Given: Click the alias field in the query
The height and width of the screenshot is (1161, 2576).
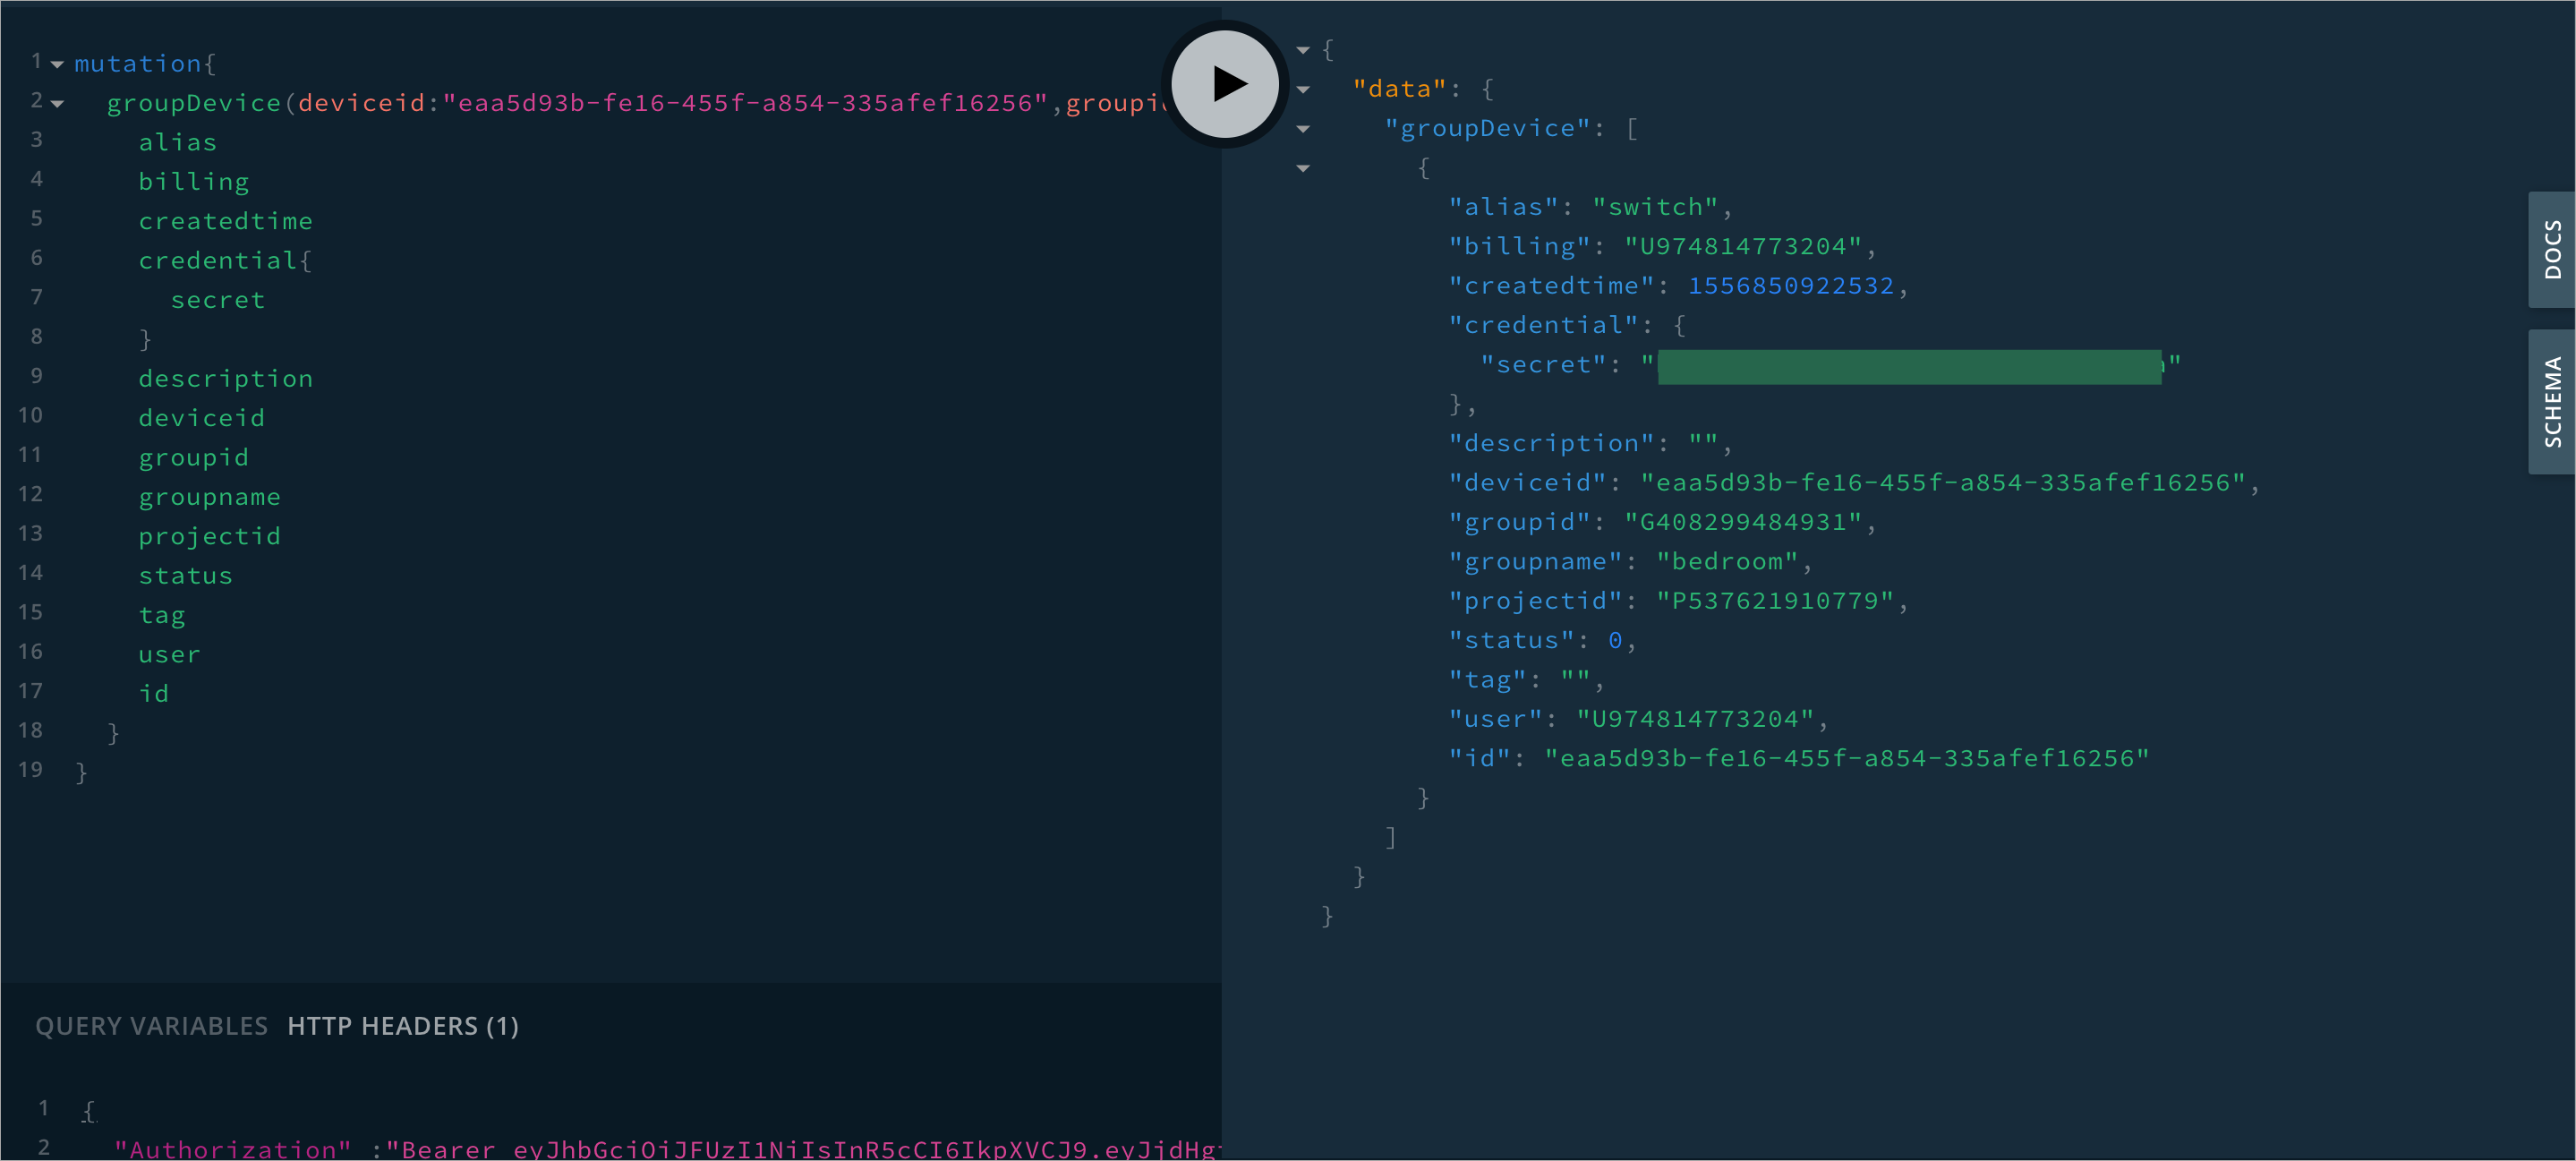Looking at the screenshot, I should 178,143.
